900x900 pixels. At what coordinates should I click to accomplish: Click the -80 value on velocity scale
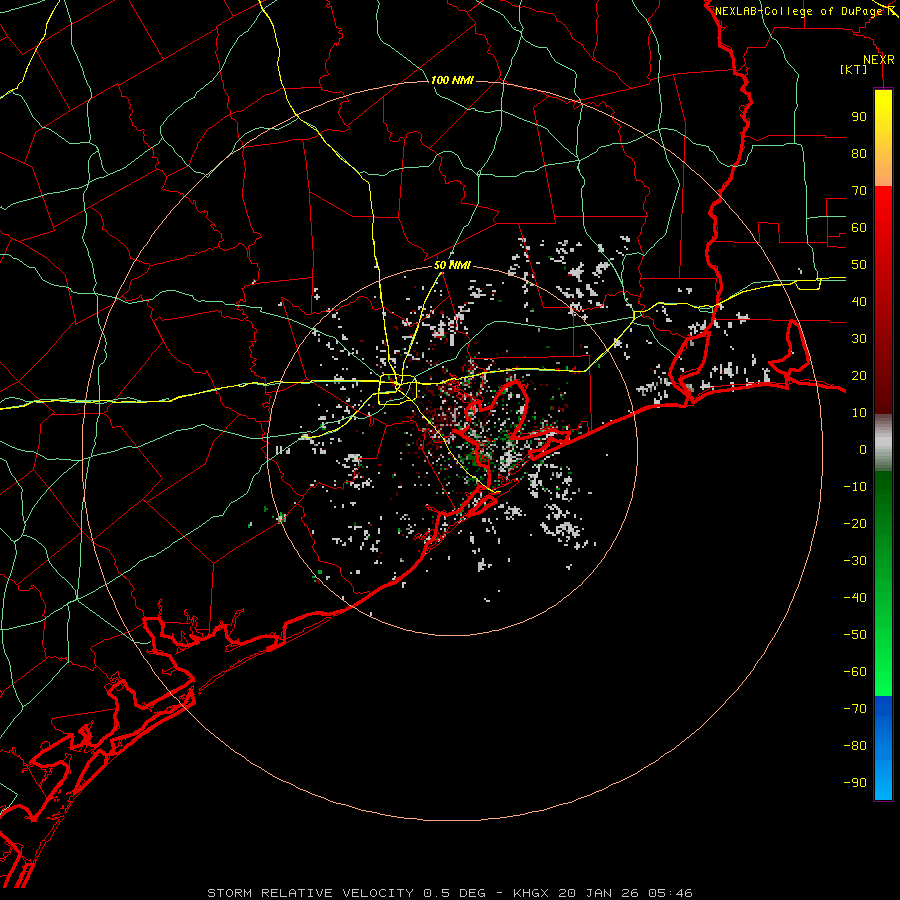click(x=855, y=746)
